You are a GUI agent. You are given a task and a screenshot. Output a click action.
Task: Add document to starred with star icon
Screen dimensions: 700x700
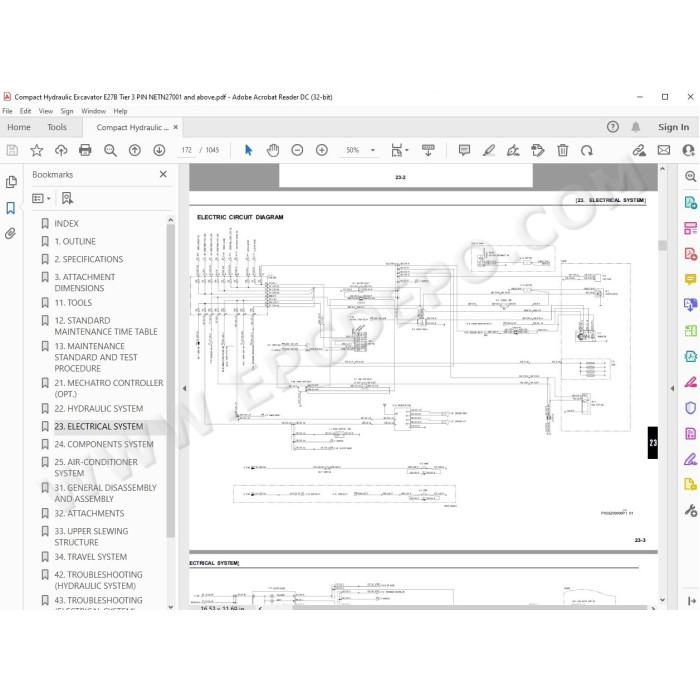tap(37, 150)
